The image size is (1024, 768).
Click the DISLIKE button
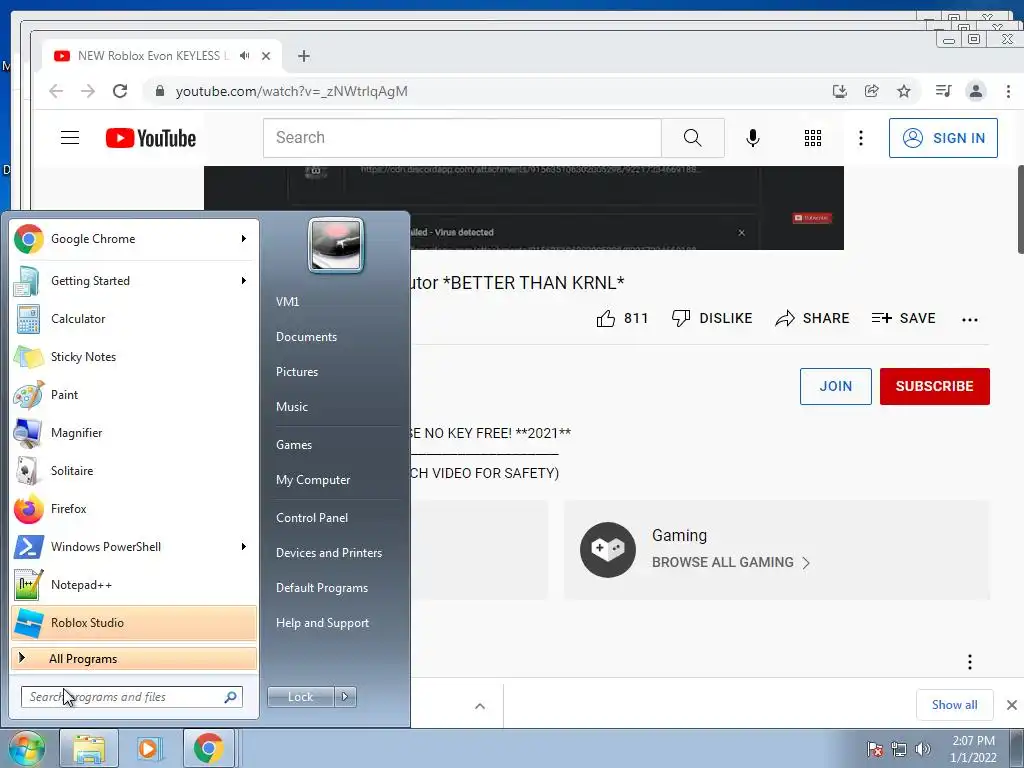(712, 318)
